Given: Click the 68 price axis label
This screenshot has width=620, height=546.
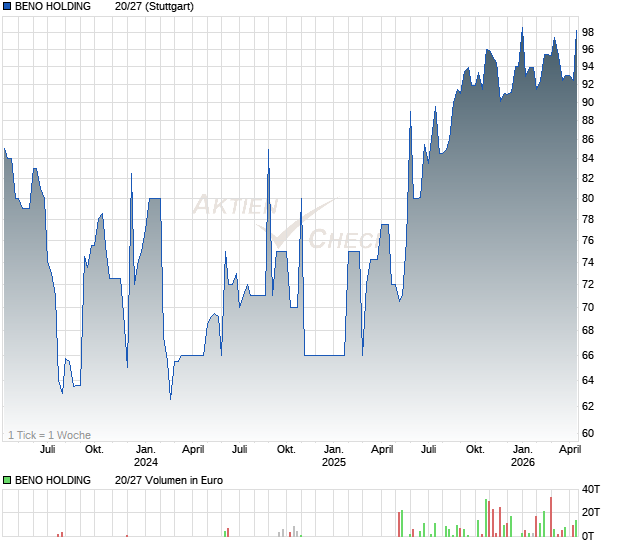Looking at the screenshot, I should click(588, 331).
